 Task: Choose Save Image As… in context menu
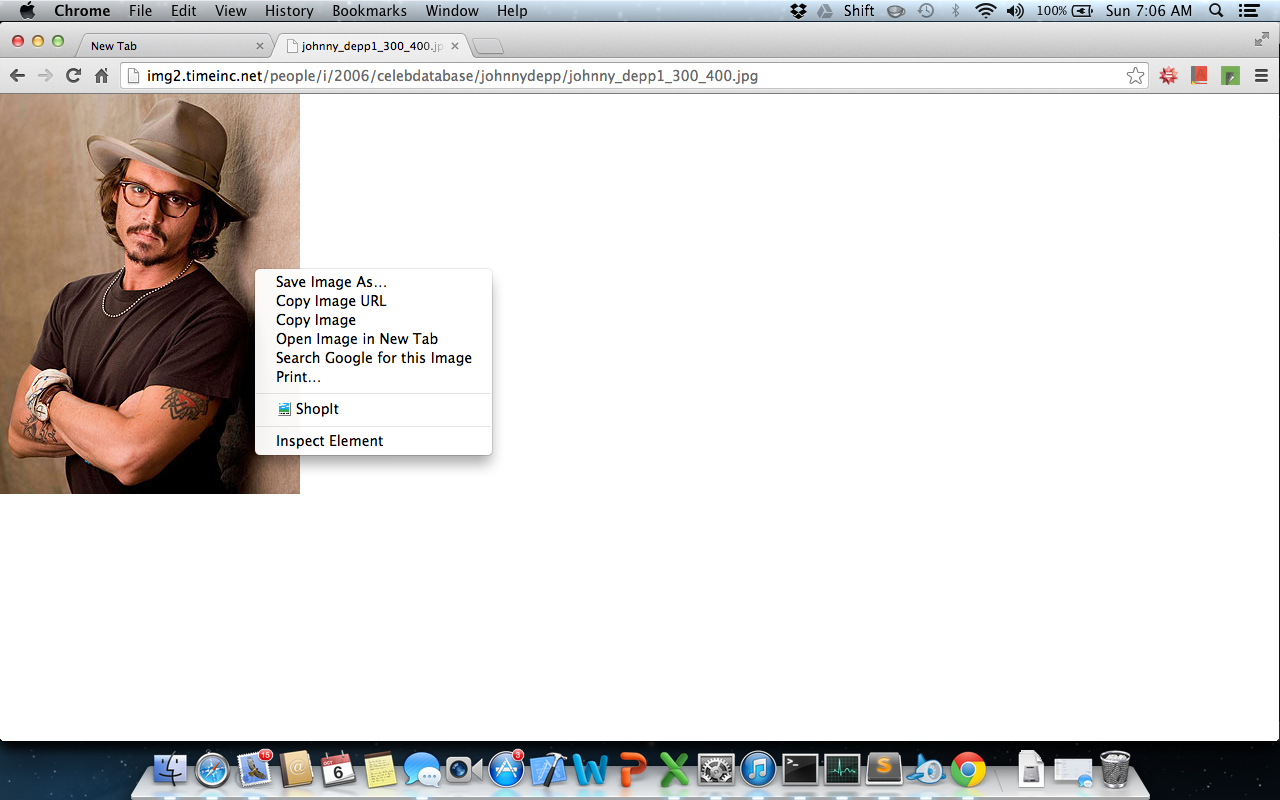tap(373, 282)
